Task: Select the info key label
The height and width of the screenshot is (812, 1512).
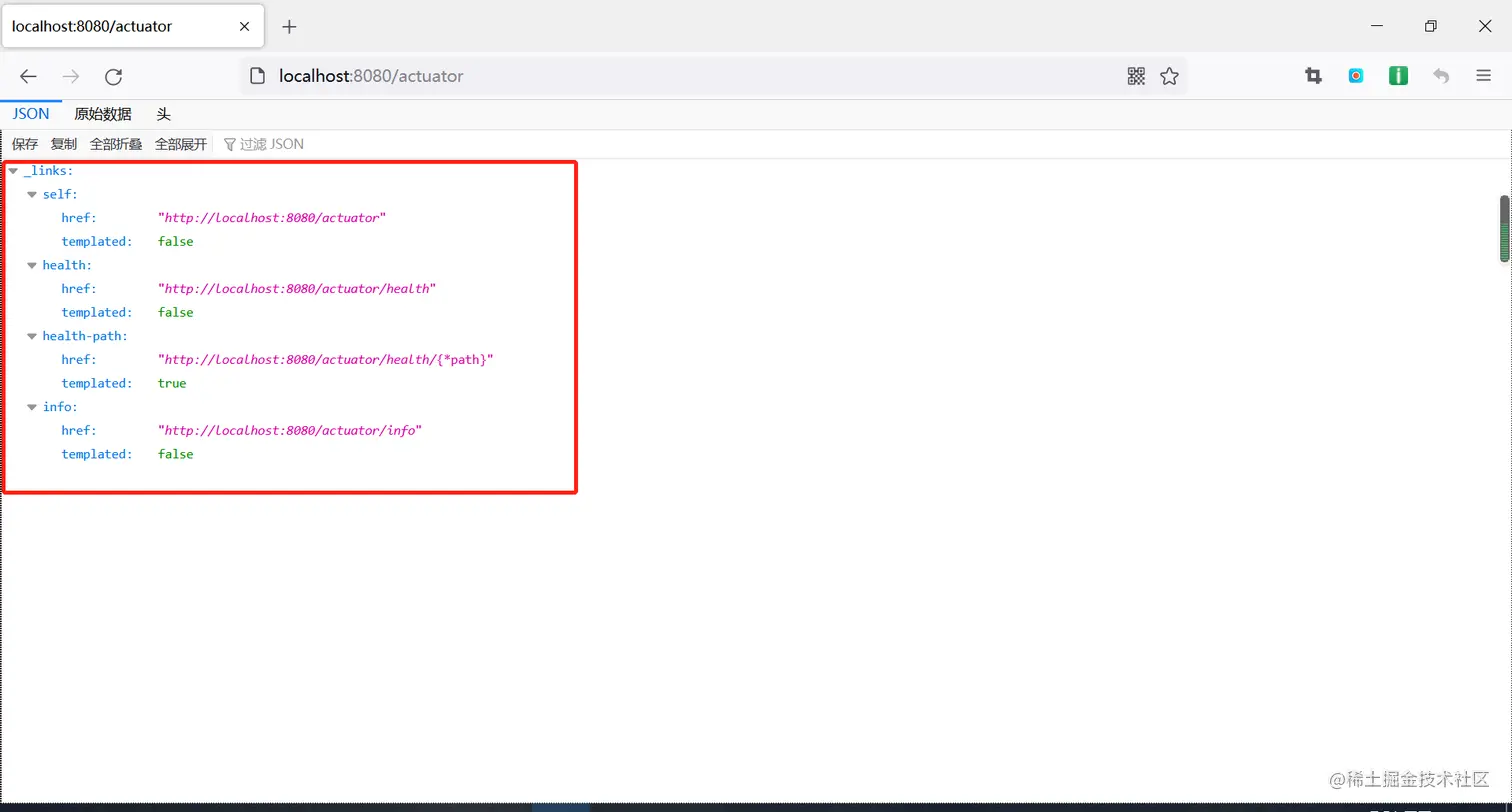Action: [60, 408]
